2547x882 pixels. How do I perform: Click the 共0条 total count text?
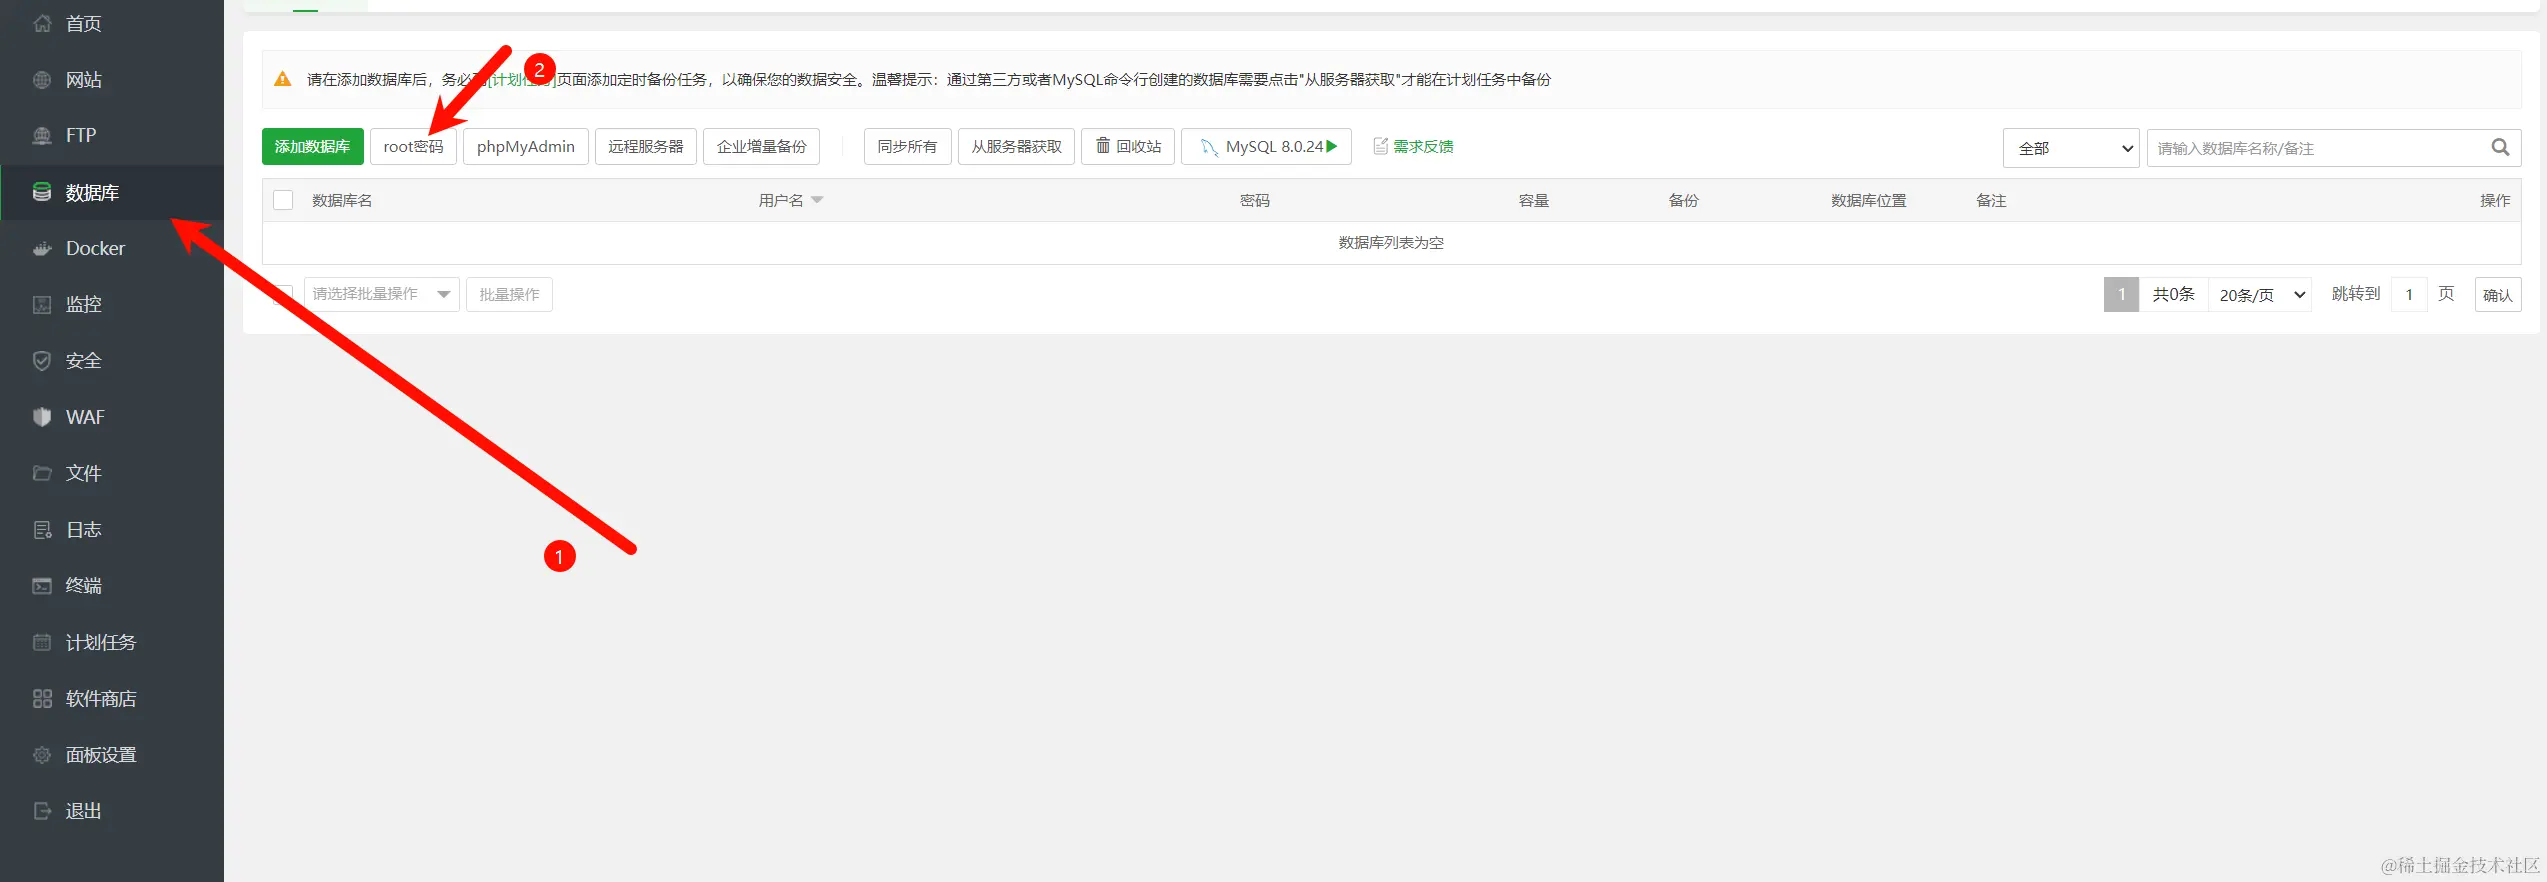pos(2173,294)
